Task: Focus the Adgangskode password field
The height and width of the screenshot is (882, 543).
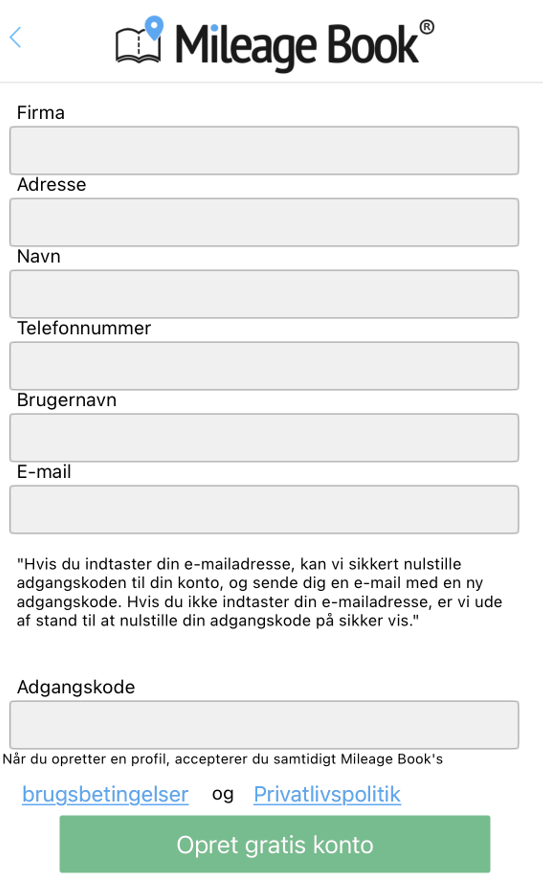Action: 264,725
